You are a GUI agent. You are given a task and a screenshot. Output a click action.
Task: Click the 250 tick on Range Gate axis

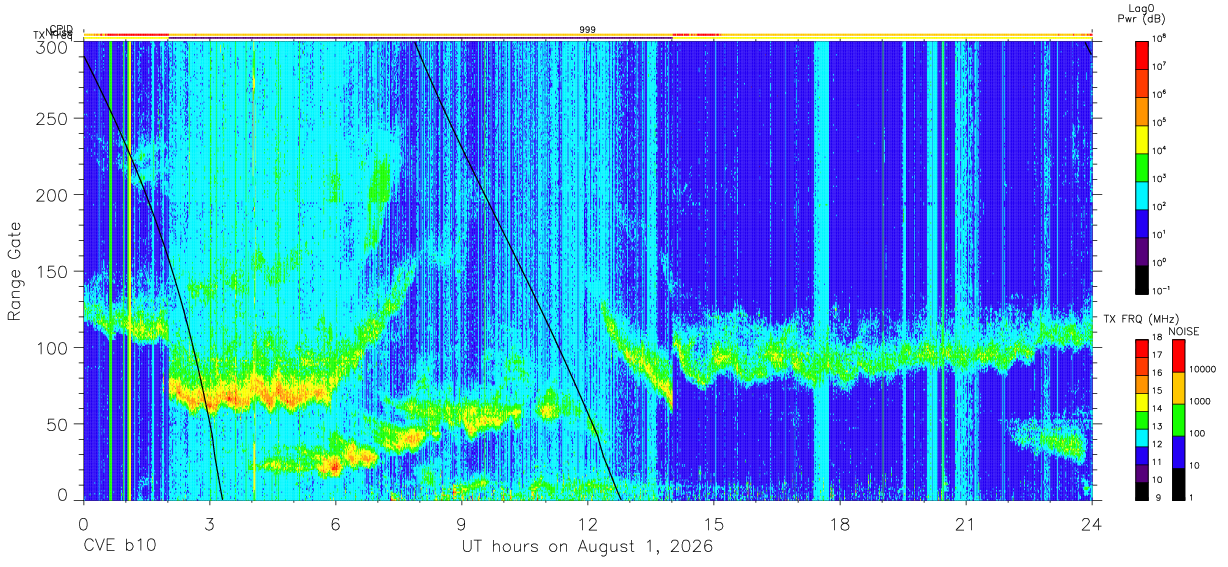click(52, 119)
